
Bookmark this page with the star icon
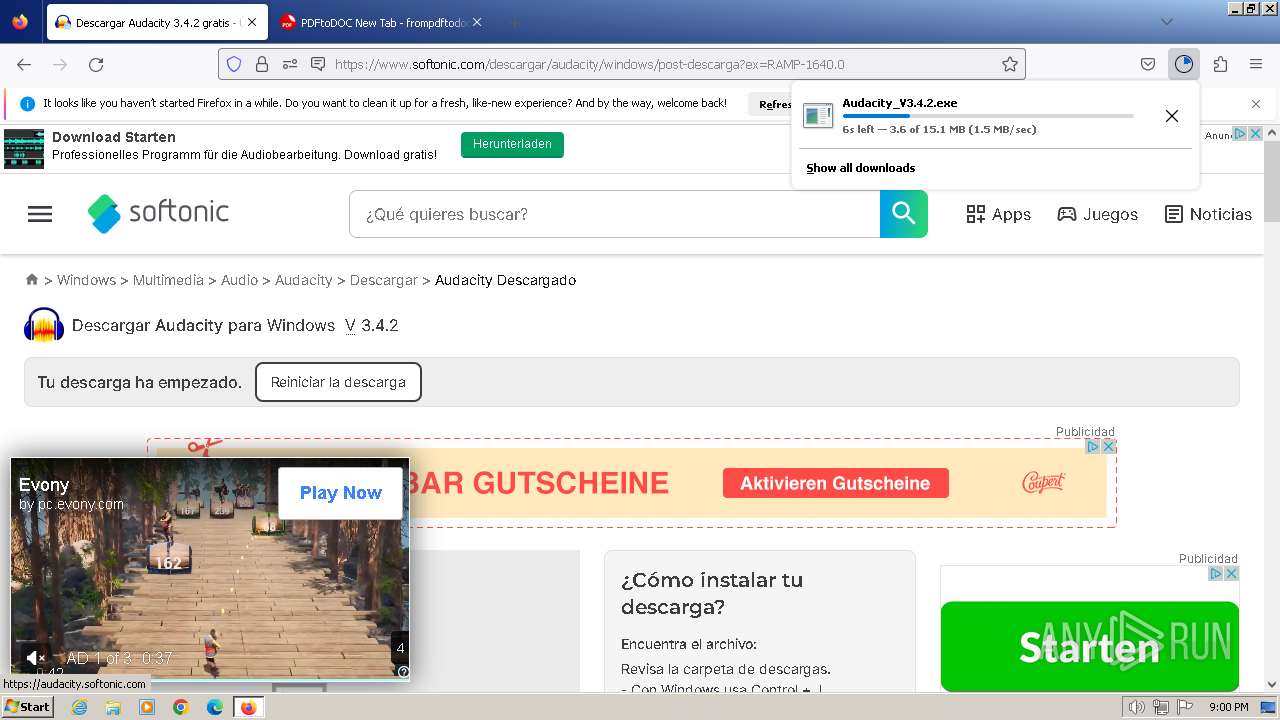click(1010, 64)
